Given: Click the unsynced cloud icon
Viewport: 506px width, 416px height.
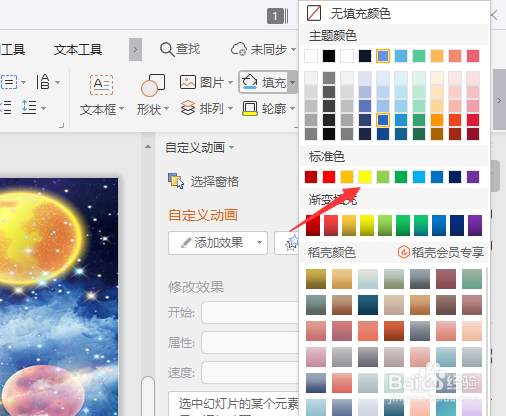Looking at the screenshot, I should point(239,49).
